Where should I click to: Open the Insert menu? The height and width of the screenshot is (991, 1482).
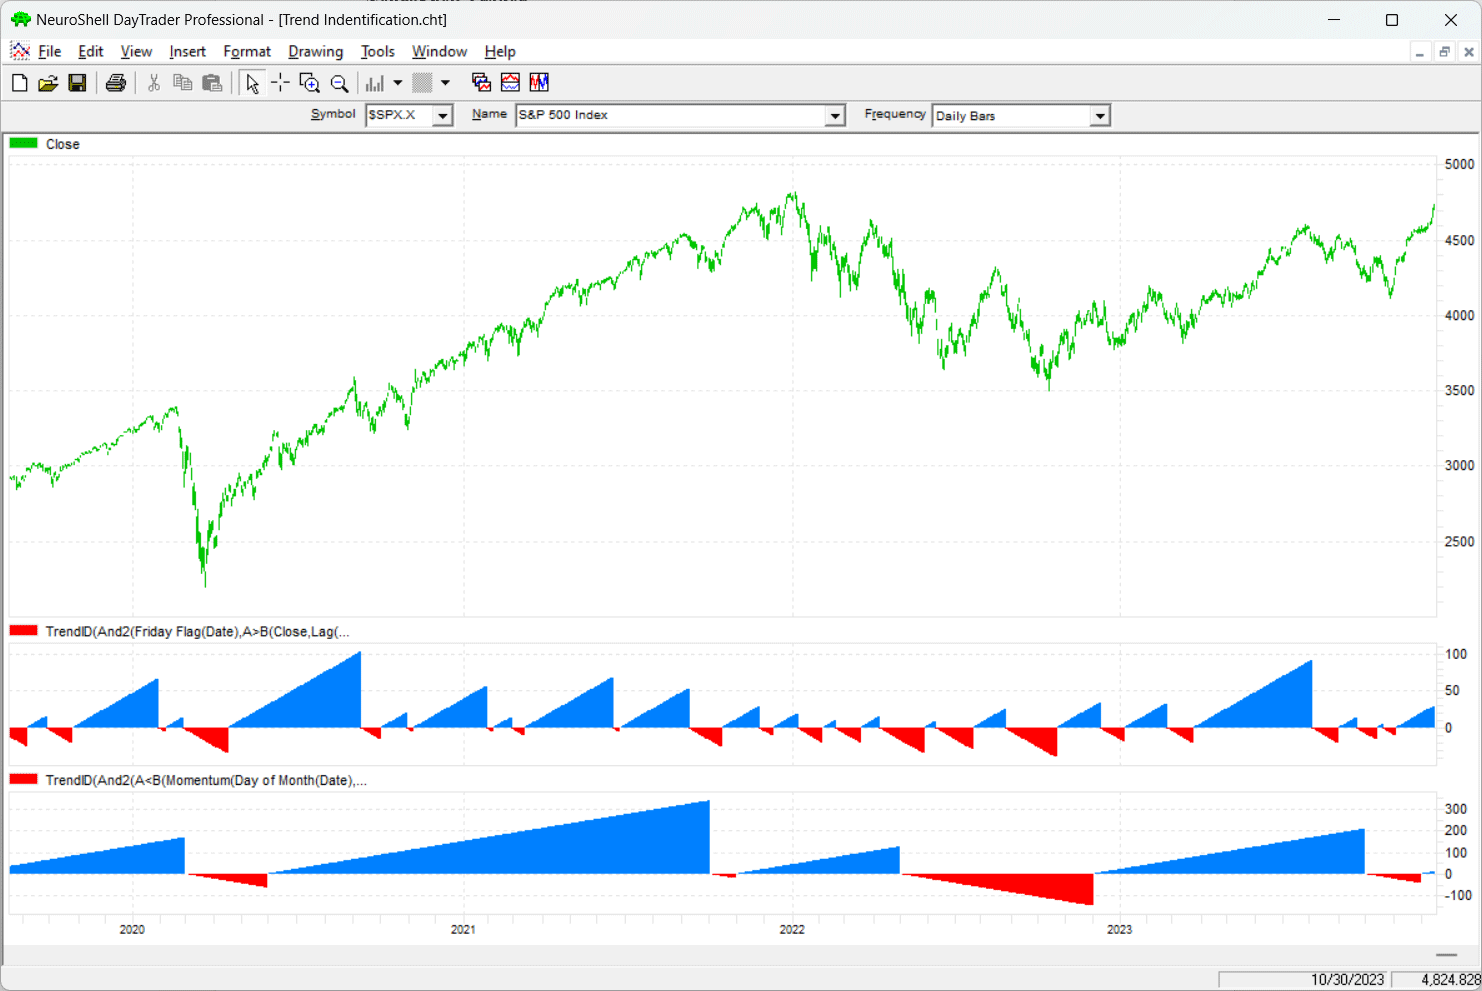click(x=187, y=52)
